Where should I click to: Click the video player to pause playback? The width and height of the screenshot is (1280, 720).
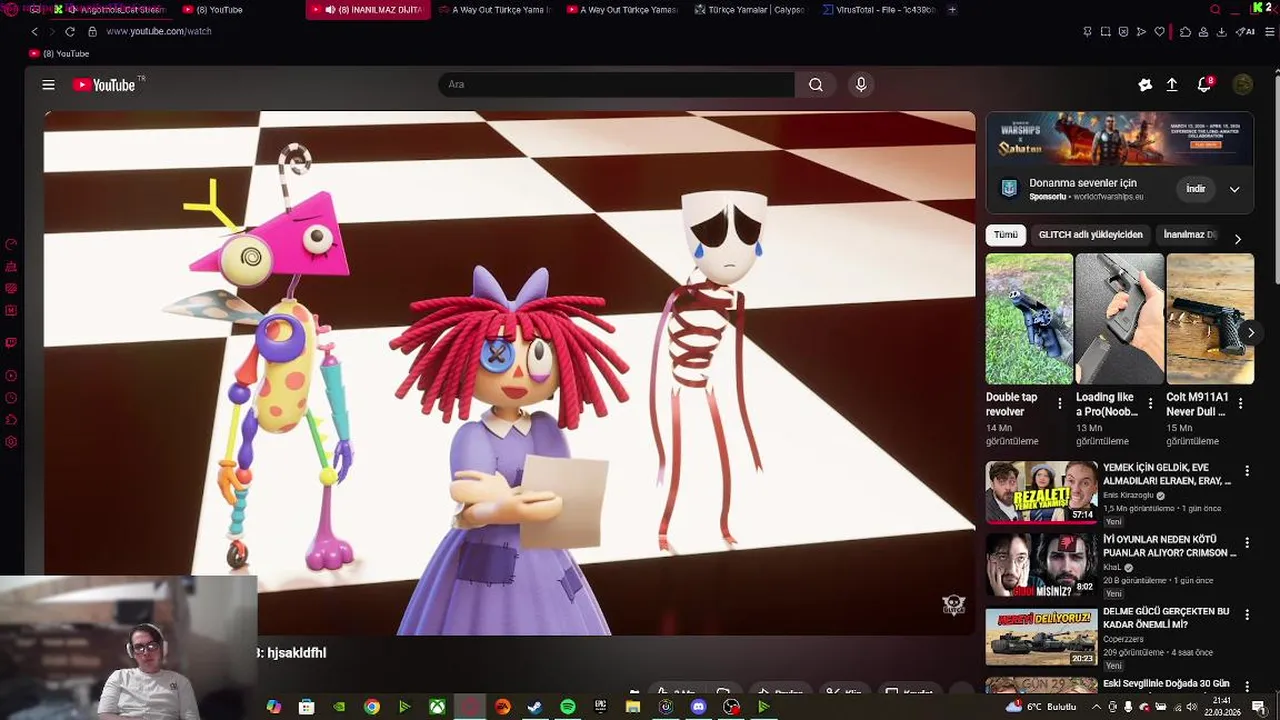click(509, 372)
